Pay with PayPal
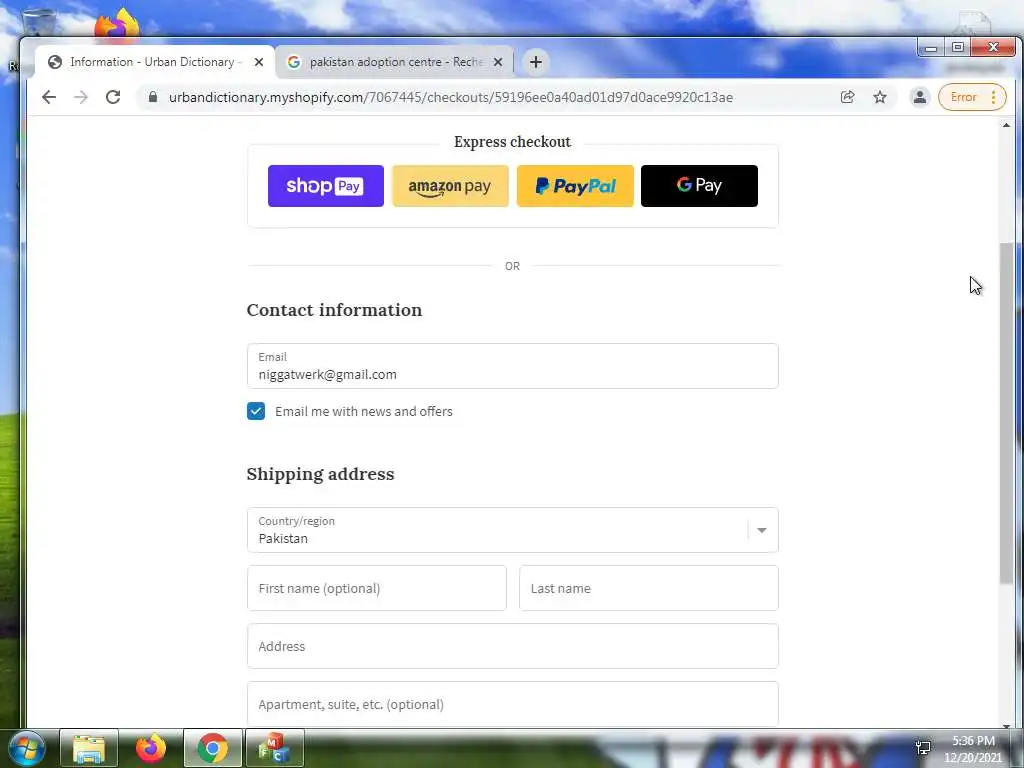Screen dimensions: 1024x768 [x=575, y=186]
